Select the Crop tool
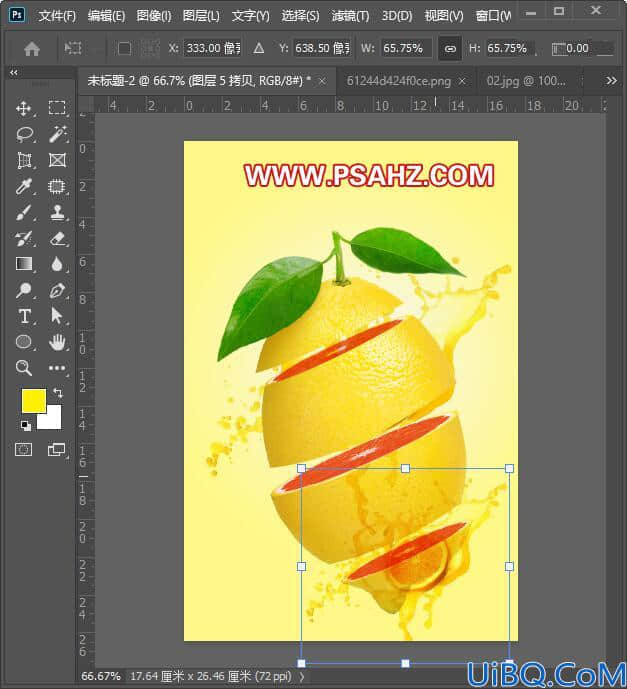 tap(24, 160)
